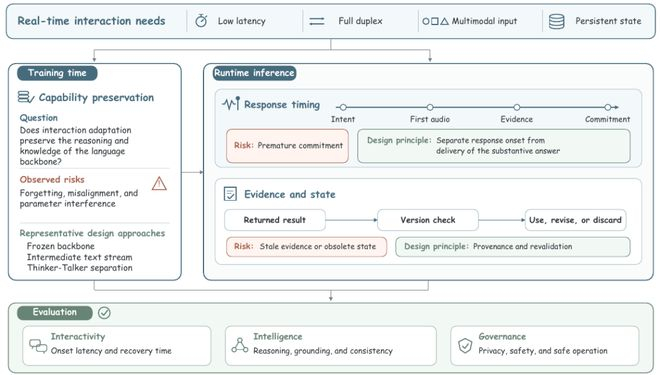Click the shapes icon beside Multimodal input

tap(435, 21)
